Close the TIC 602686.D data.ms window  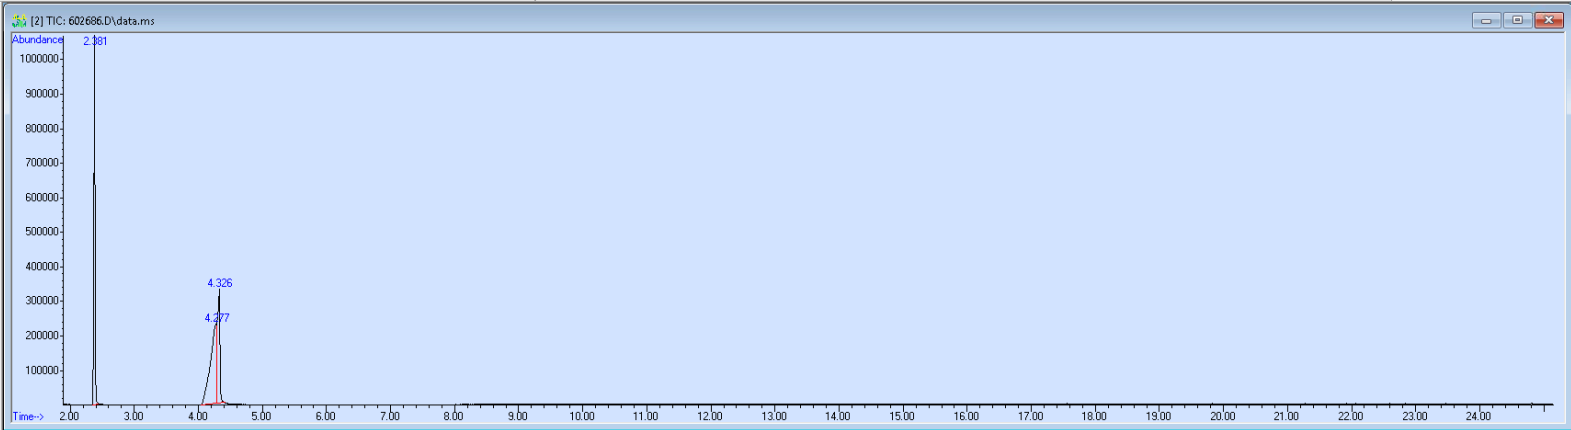point(1548,20)
